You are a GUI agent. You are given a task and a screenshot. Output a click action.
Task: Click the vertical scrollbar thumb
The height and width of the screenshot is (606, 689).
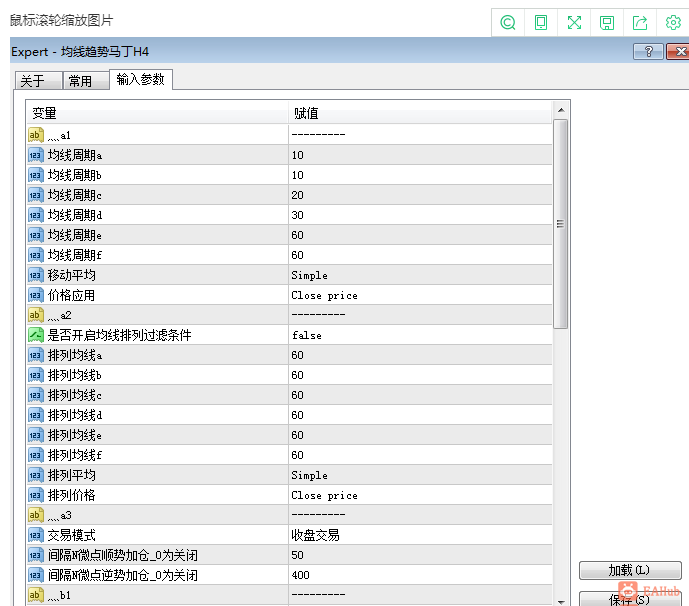tap(560, 224)
